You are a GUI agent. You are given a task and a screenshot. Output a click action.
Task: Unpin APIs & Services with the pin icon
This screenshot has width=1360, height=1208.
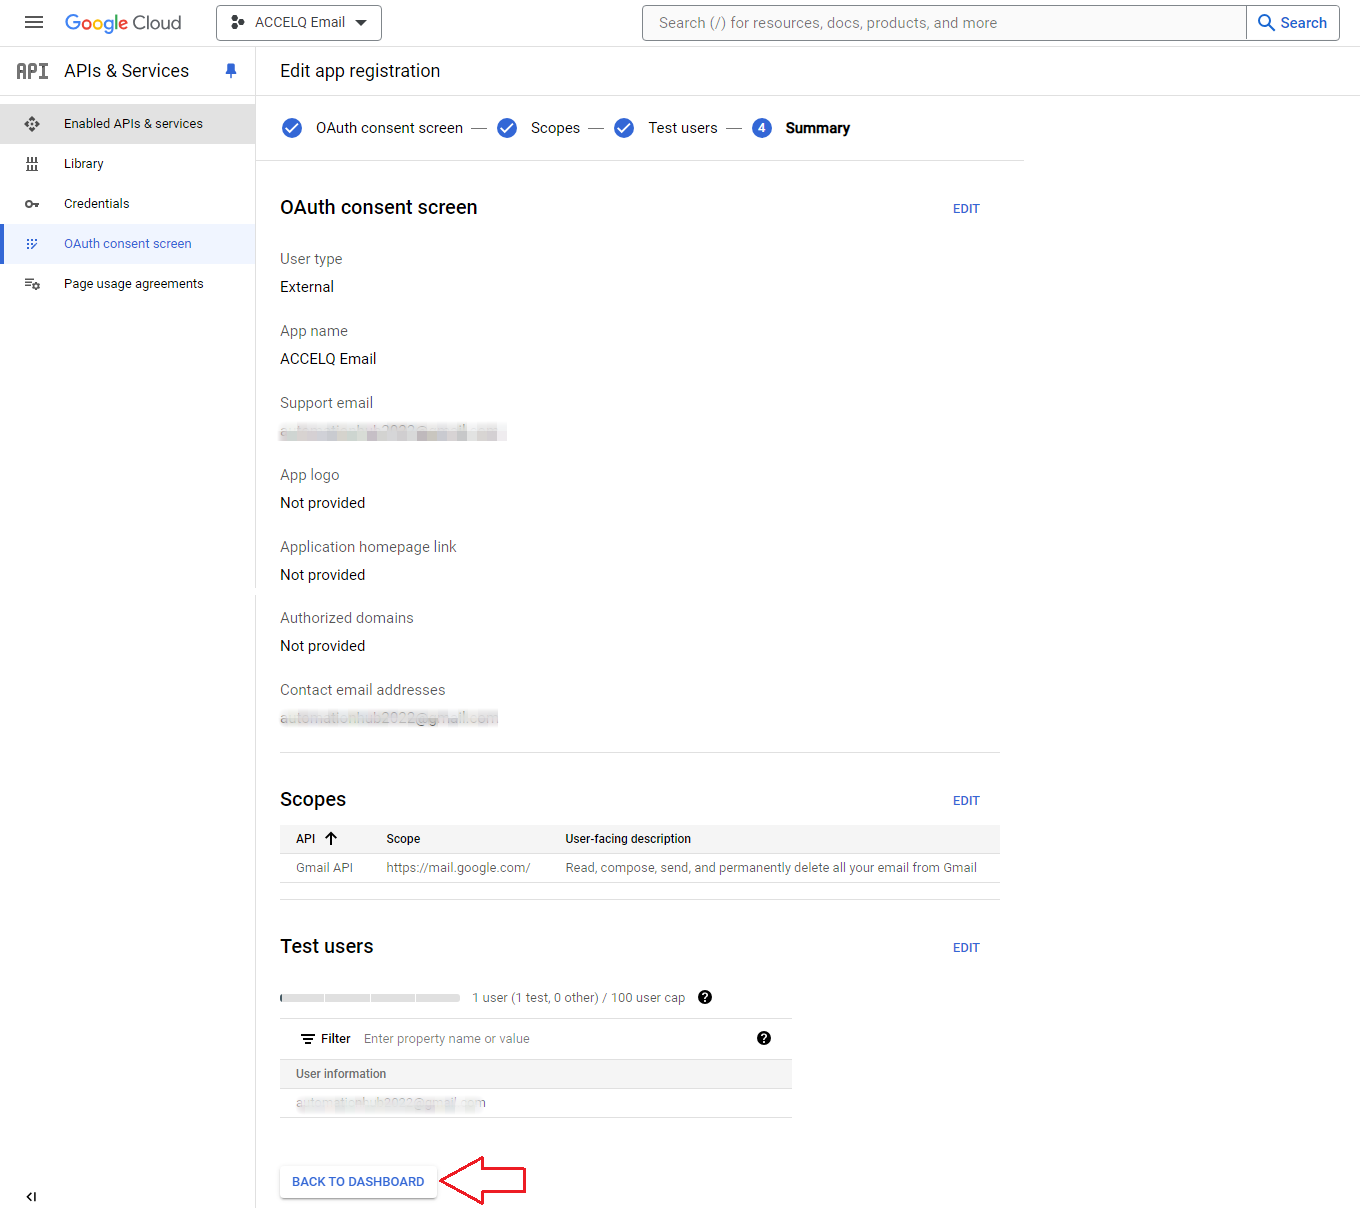[231, 71]
